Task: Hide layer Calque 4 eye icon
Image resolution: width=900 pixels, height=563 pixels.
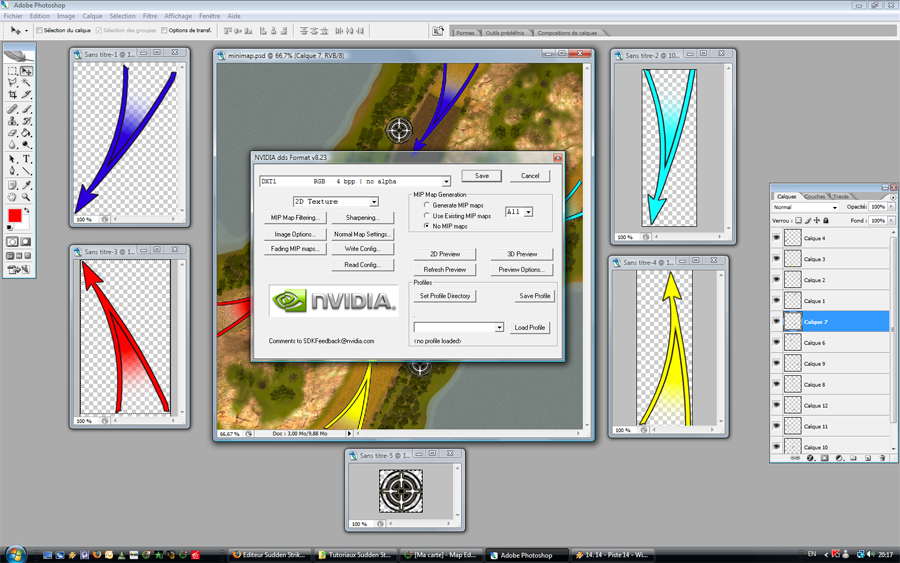Action: 777,238
